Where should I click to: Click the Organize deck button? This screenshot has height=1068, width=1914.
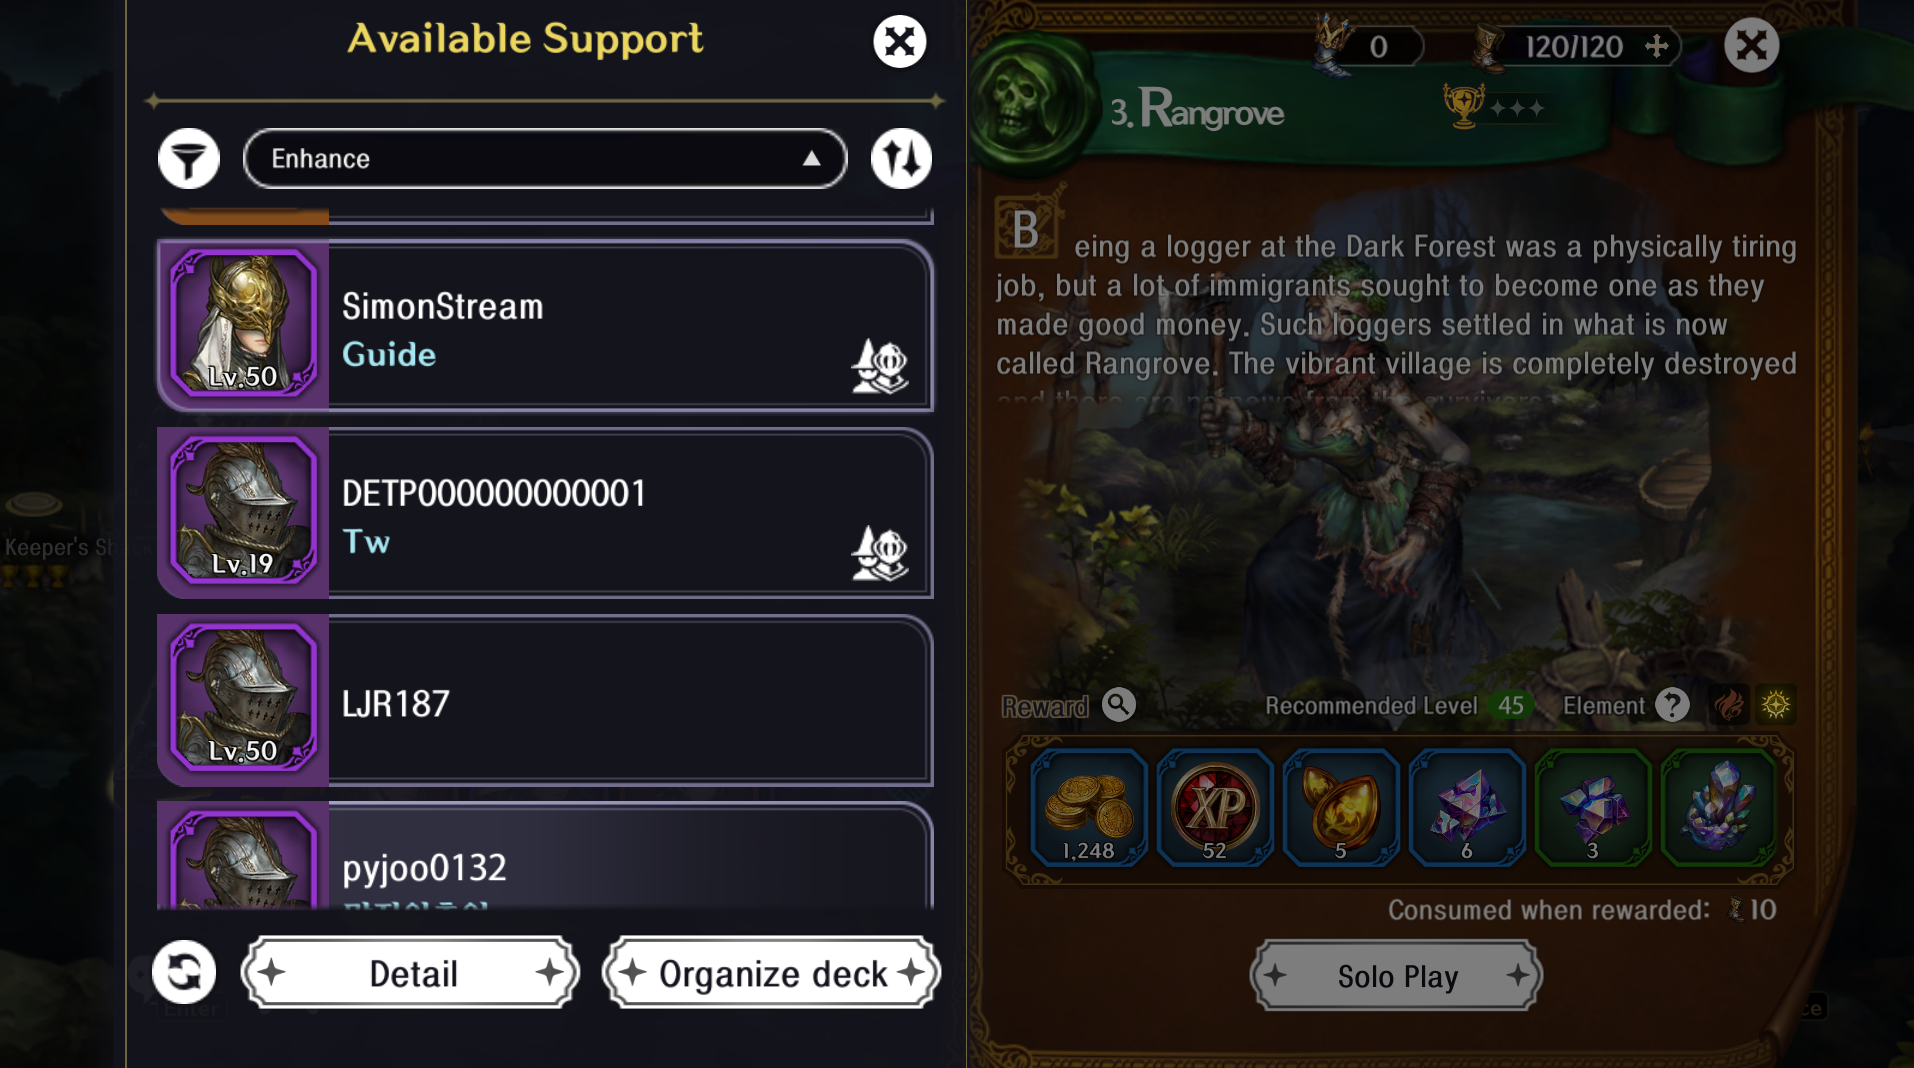[x=771, y=973]
